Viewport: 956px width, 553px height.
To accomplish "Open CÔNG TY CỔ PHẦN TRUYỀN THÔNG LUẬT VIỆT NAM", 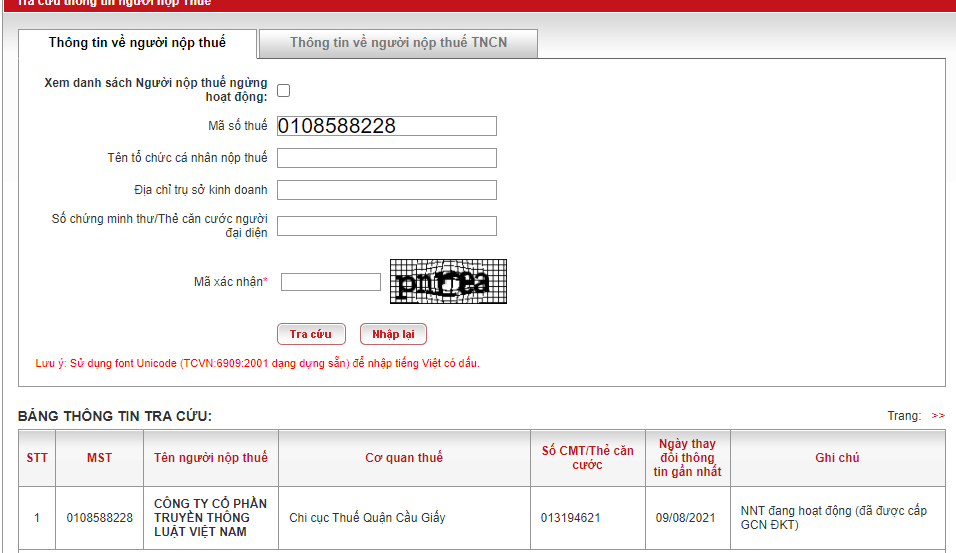I will coord(211,518).
